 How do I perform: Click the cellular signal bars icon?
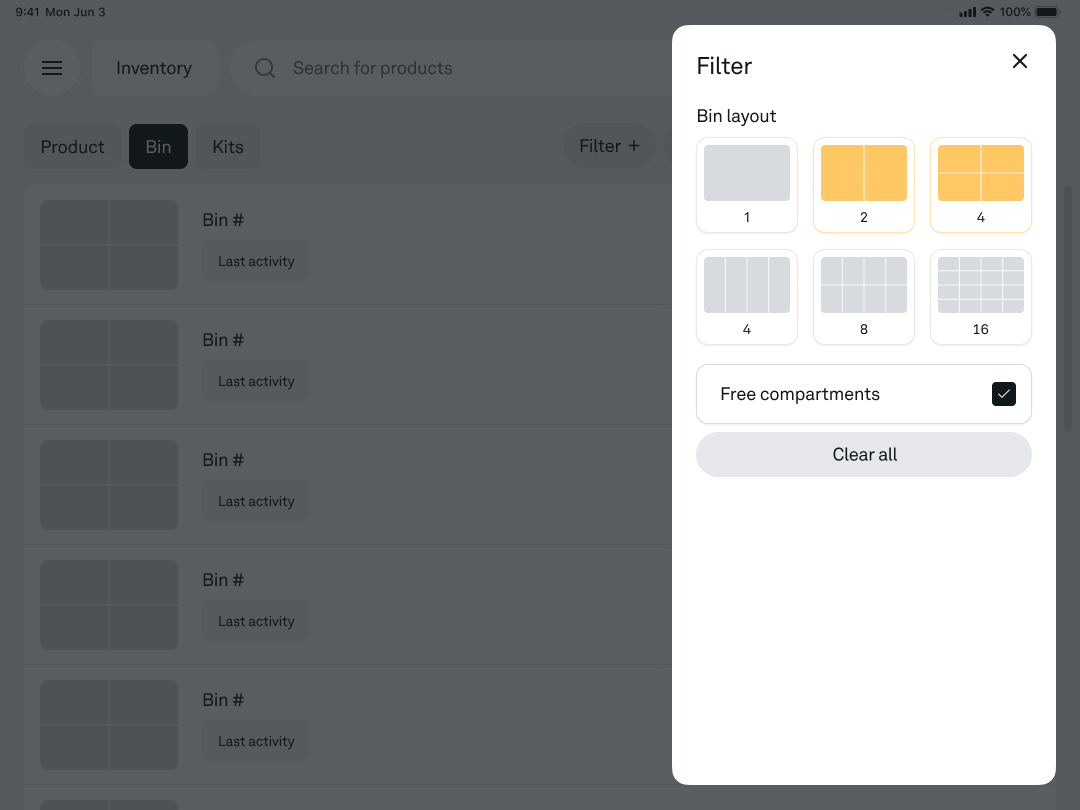pyautogui.click(x=968, y=12)
